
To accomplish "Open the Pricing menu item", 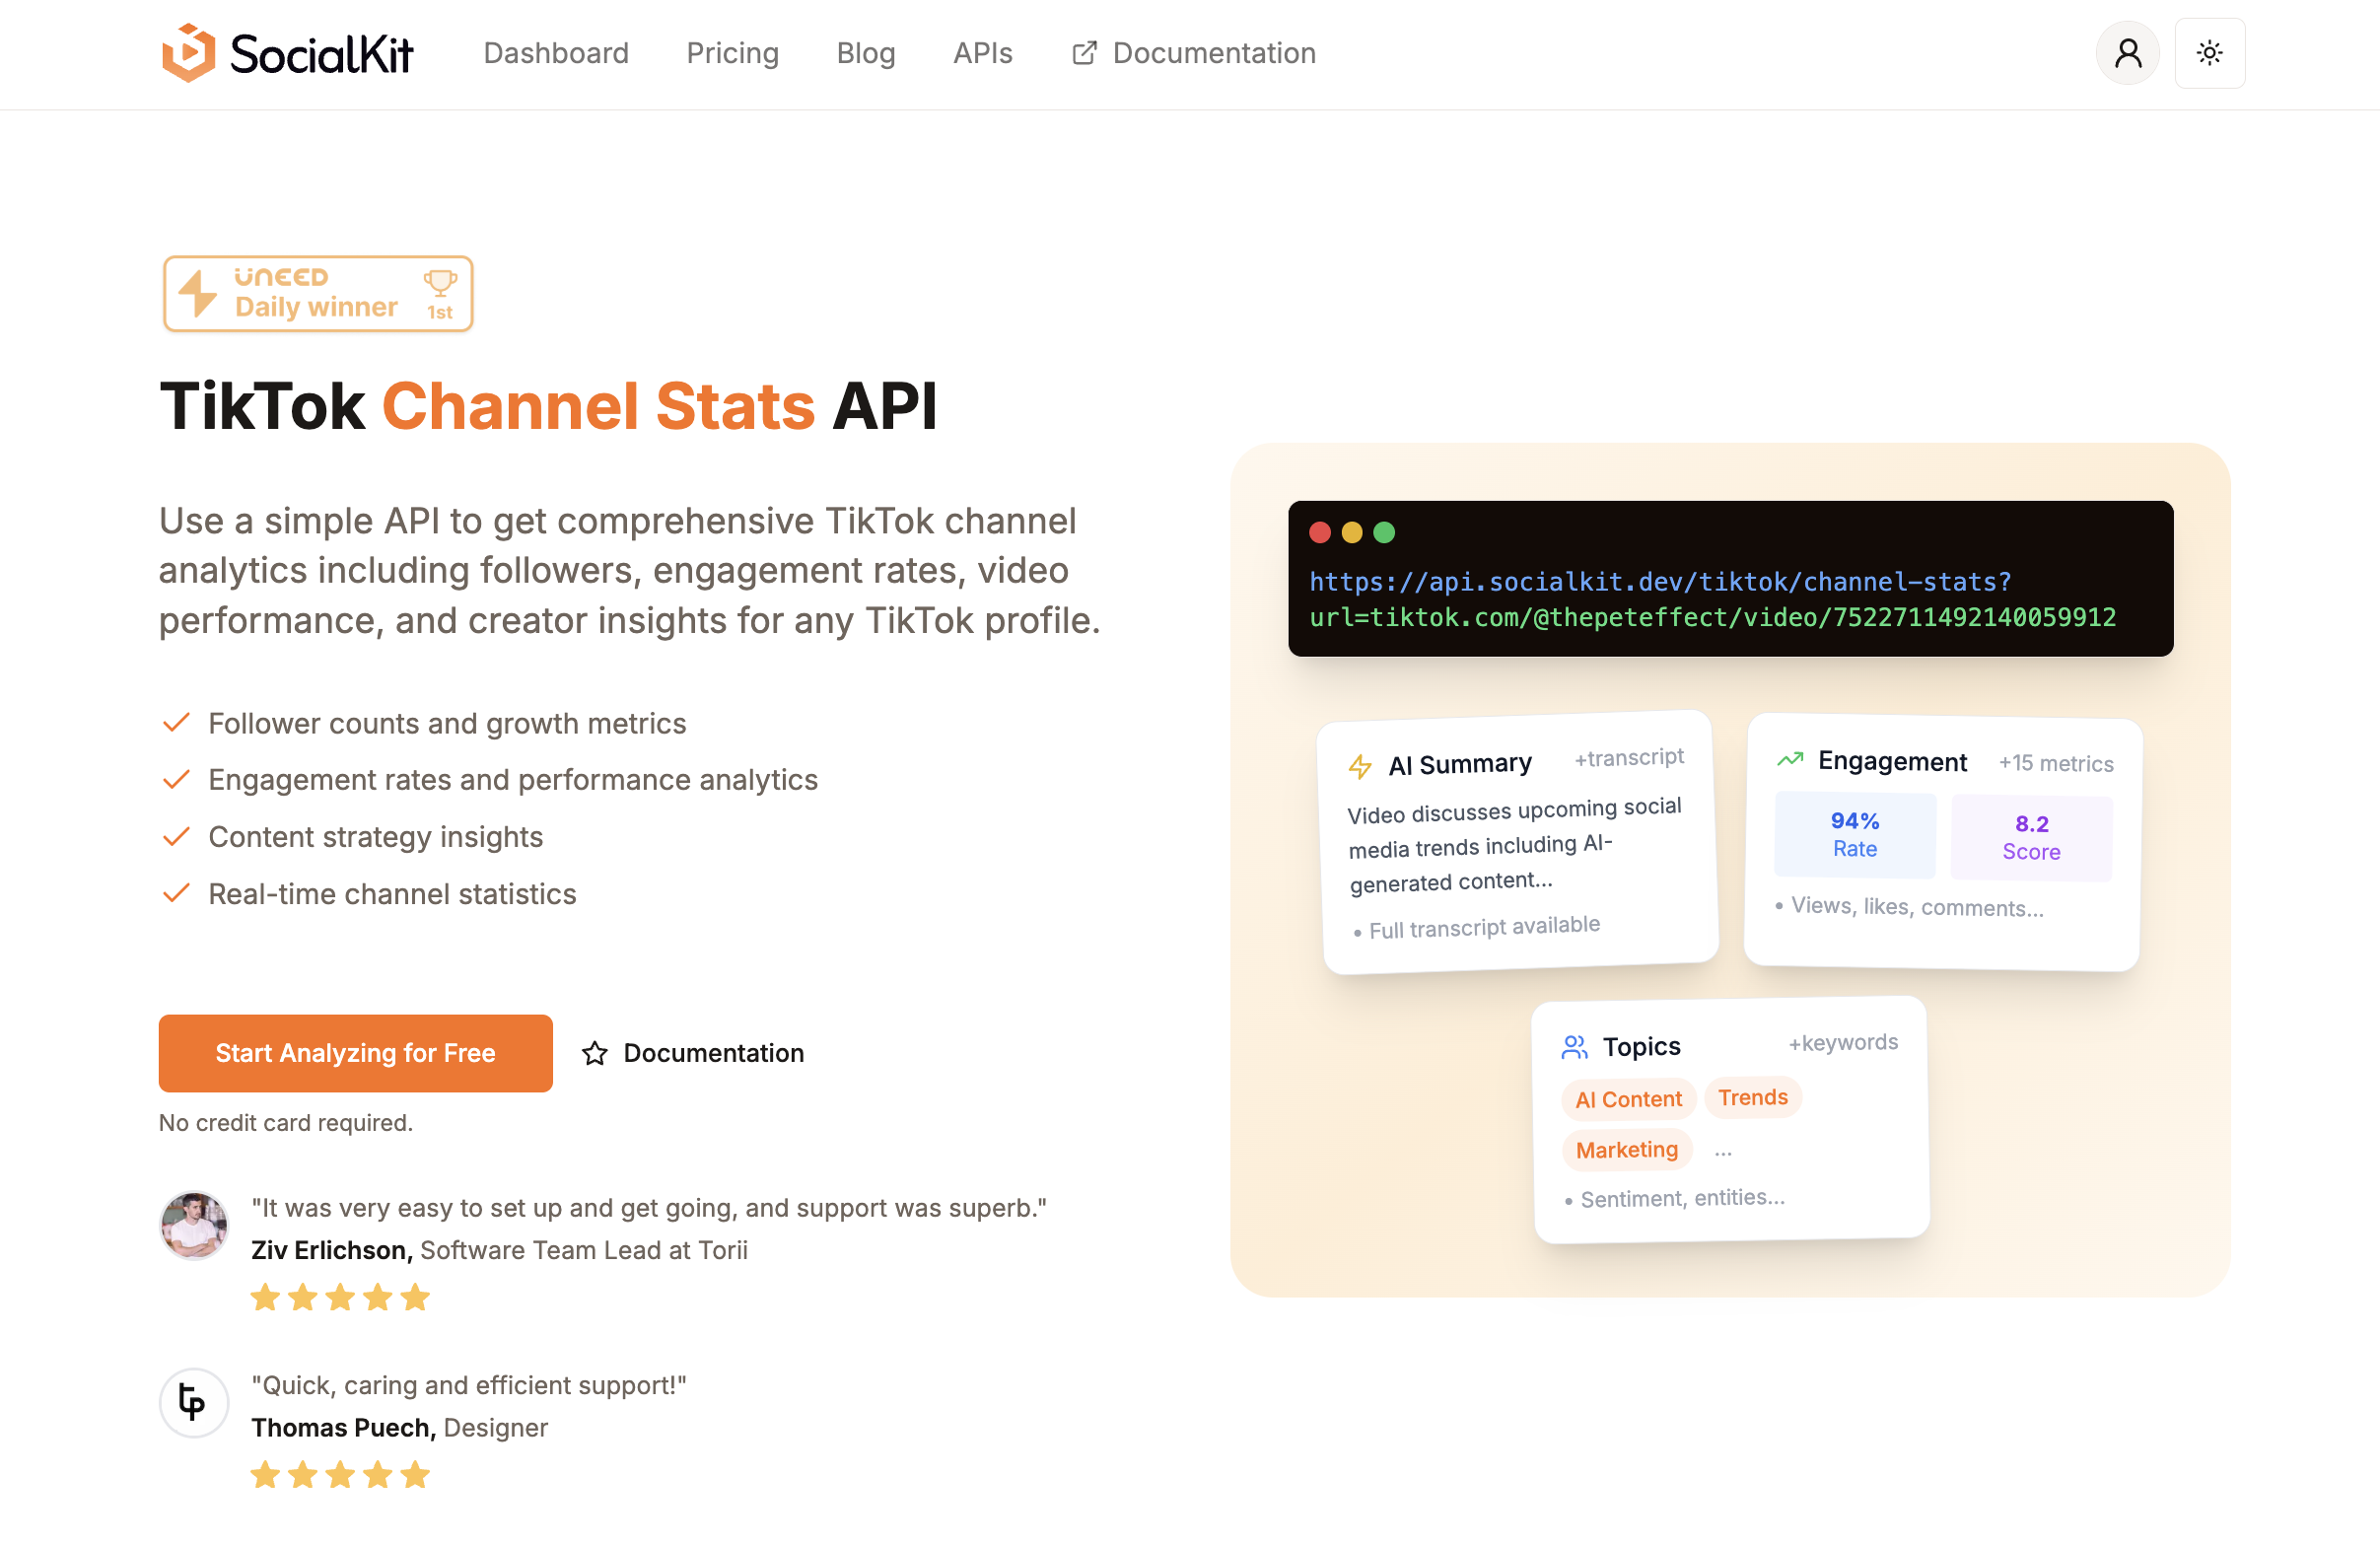I will [732, 52].
